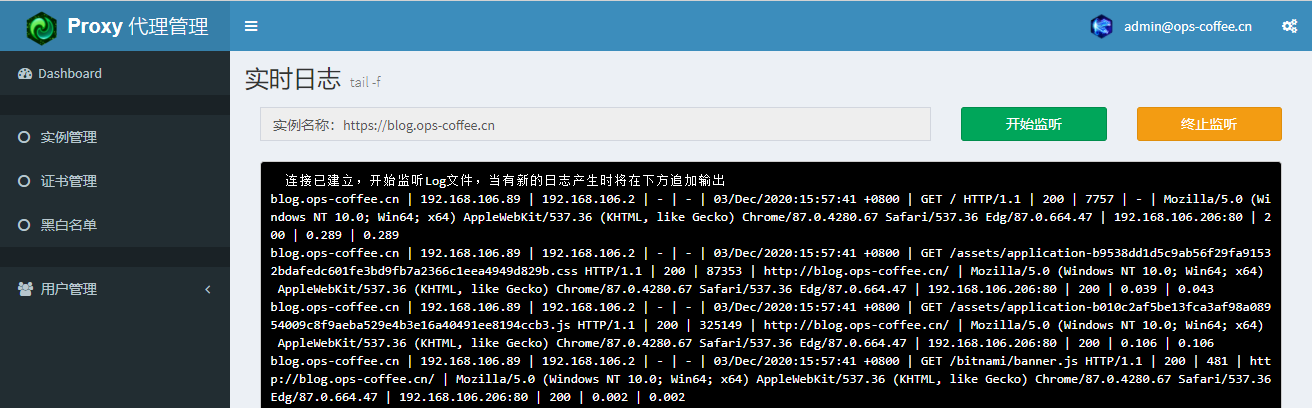This screenshot has height=408, width=1312.
Task: Click the circle icon beside 黑白名单
Action: pyautogui.click(x=24, y=226)
